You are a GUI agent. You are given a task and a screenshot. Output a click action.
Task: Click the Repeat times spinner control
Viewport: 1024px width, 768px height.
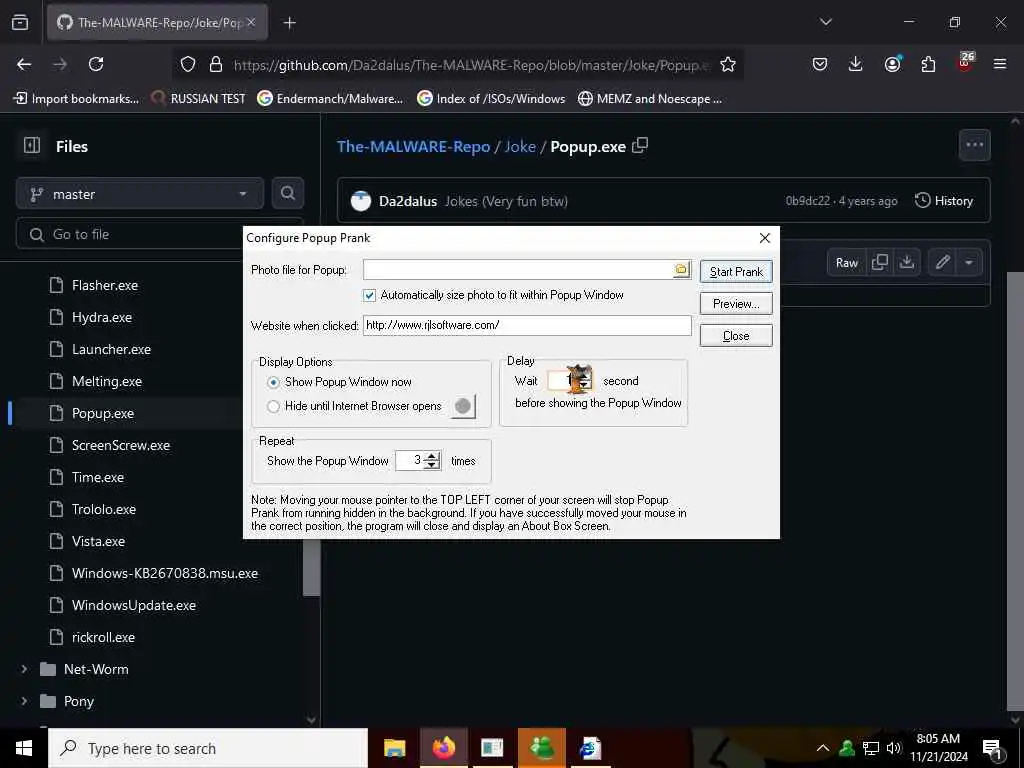coord(432,460)
